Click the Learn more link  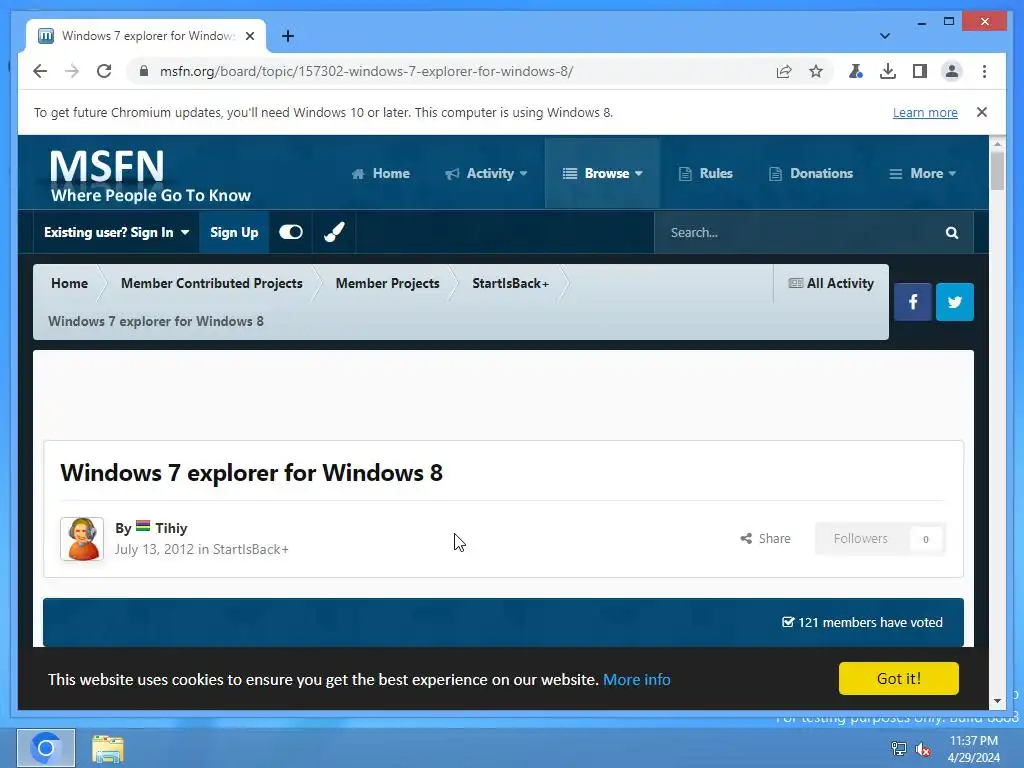(x=925, y=112)
